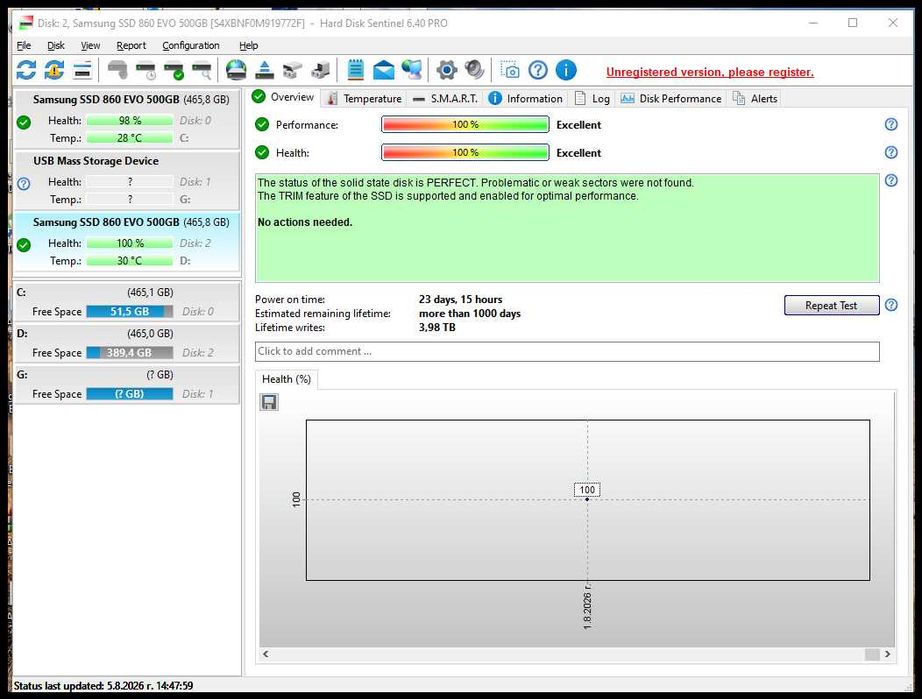Click the screenshot camera toolbar icon
Image resolution: width=922 pixels, height=699 pixels.
[x=510, y=71]
